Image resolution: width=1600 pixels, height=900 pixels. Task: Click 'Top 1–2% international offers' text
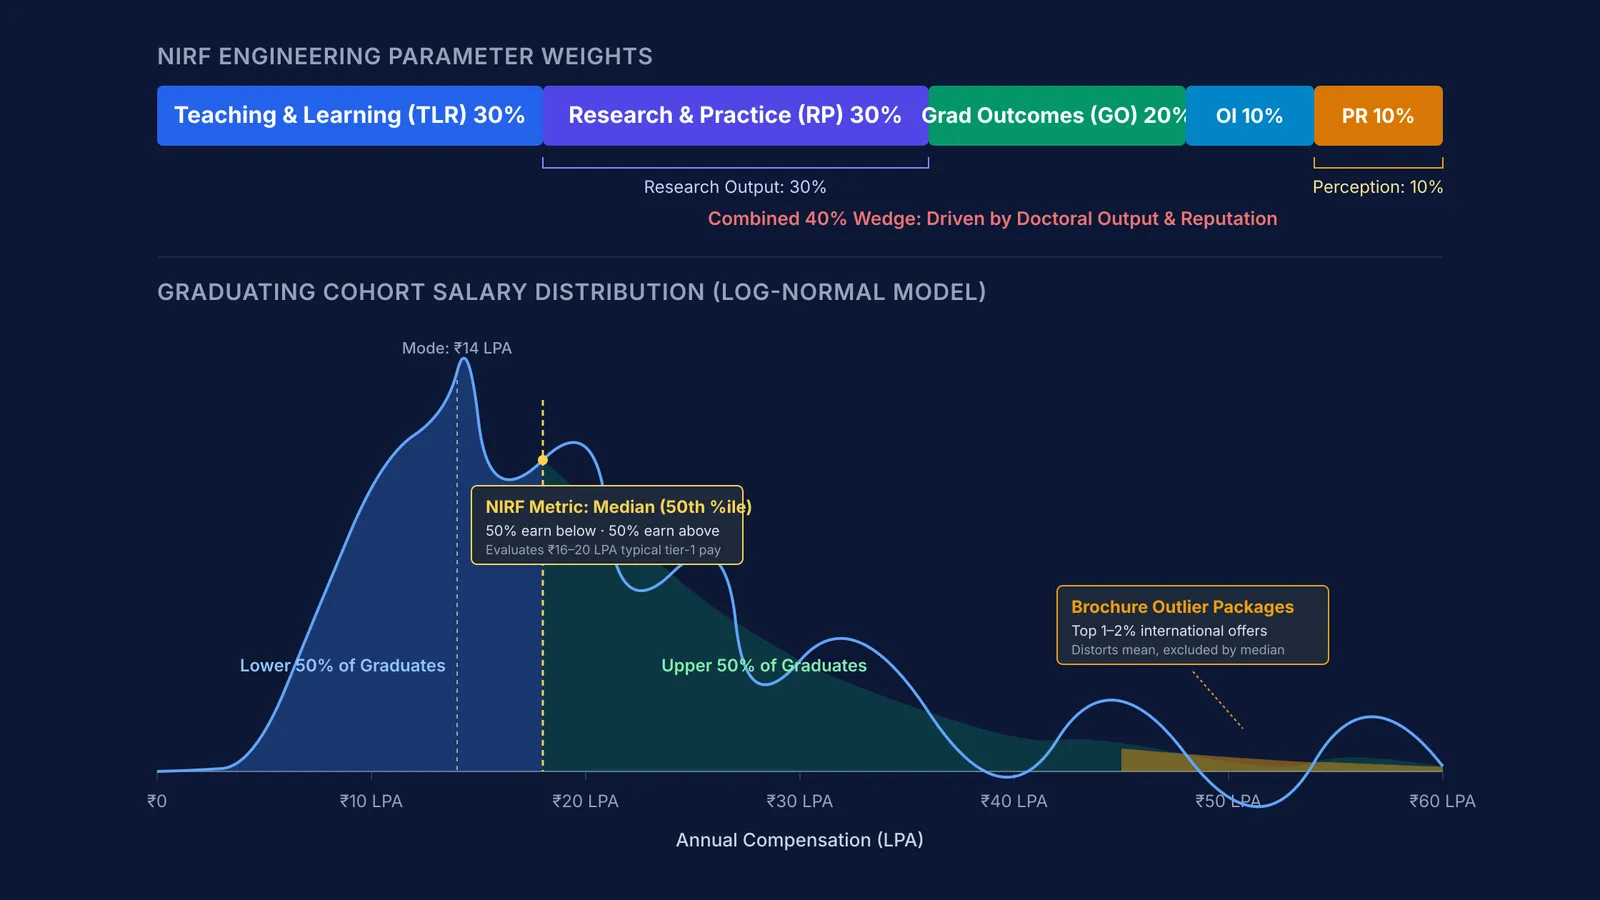tap(1169, 631)
